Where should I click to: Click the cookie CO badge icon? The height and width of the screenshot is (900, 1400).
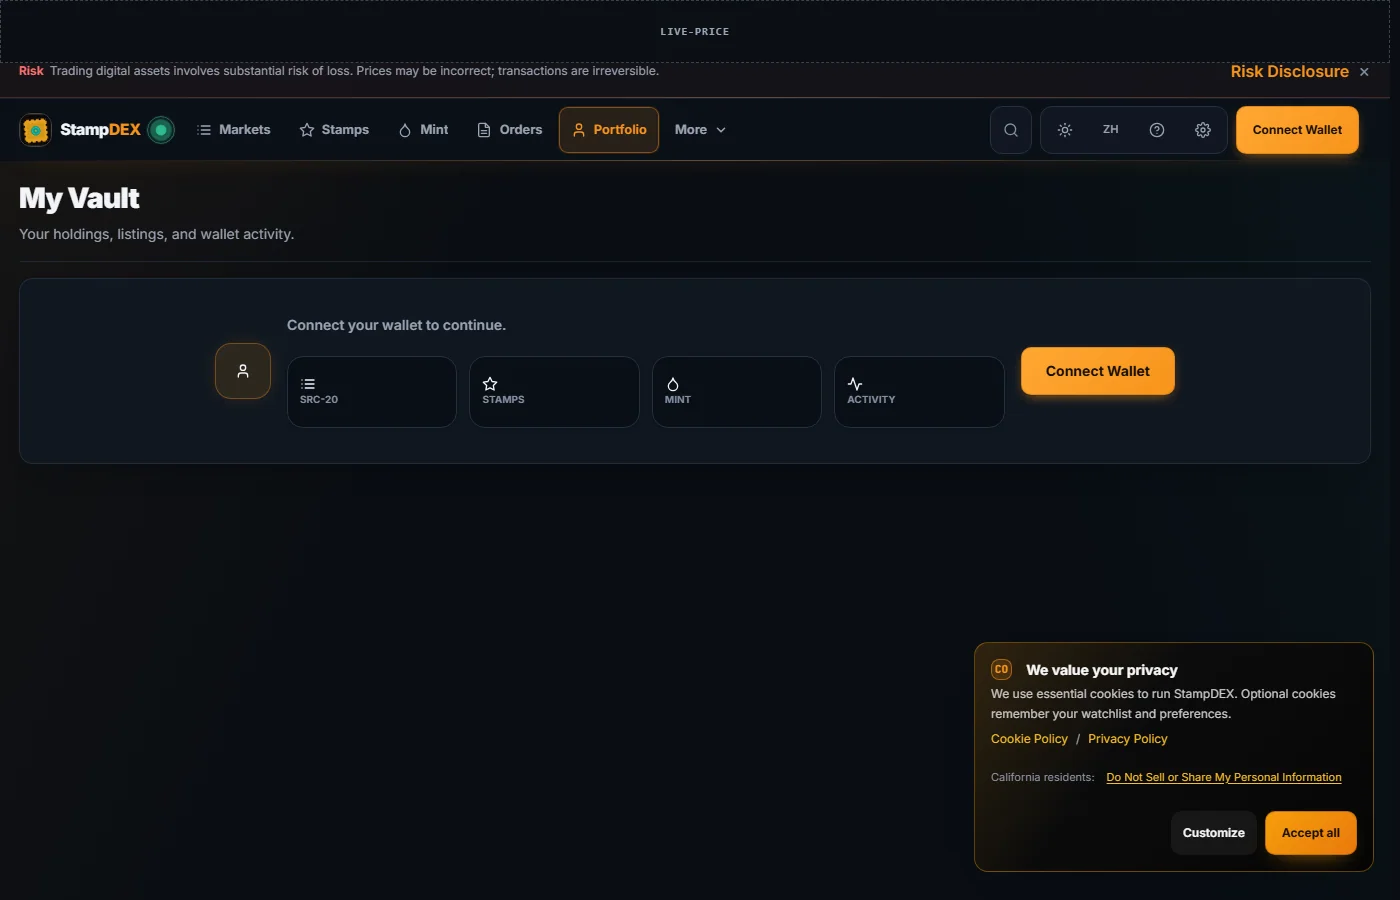[1001, 670]
